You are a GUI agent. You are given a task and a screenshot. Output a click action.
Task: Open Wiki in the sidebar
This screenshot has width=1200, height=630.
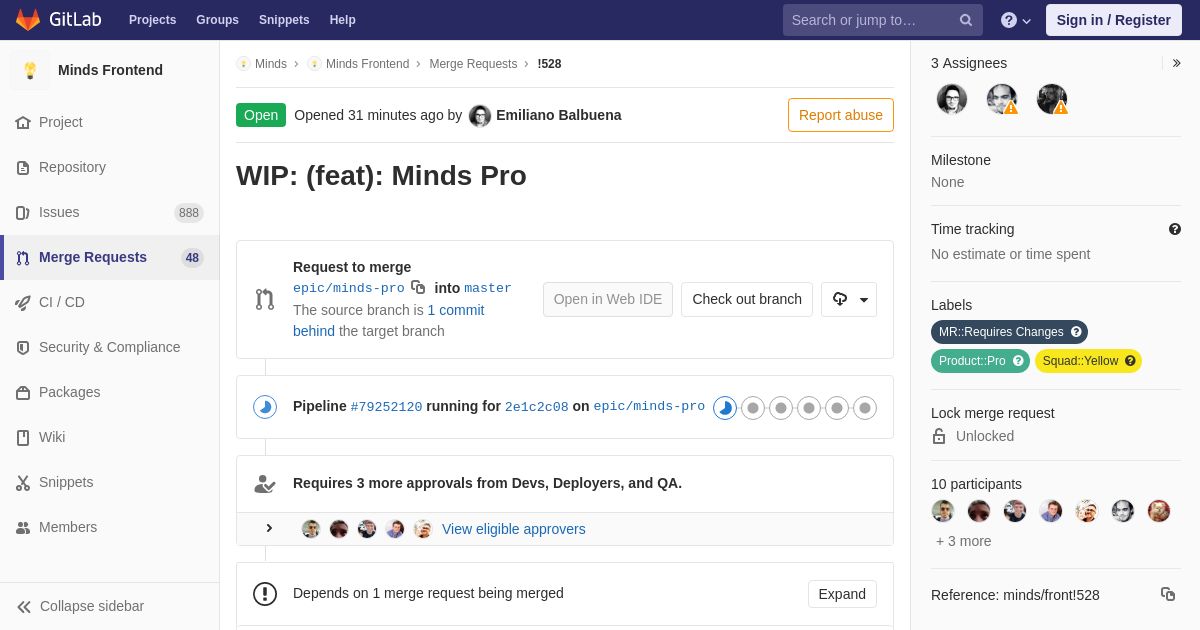(110, 437)
